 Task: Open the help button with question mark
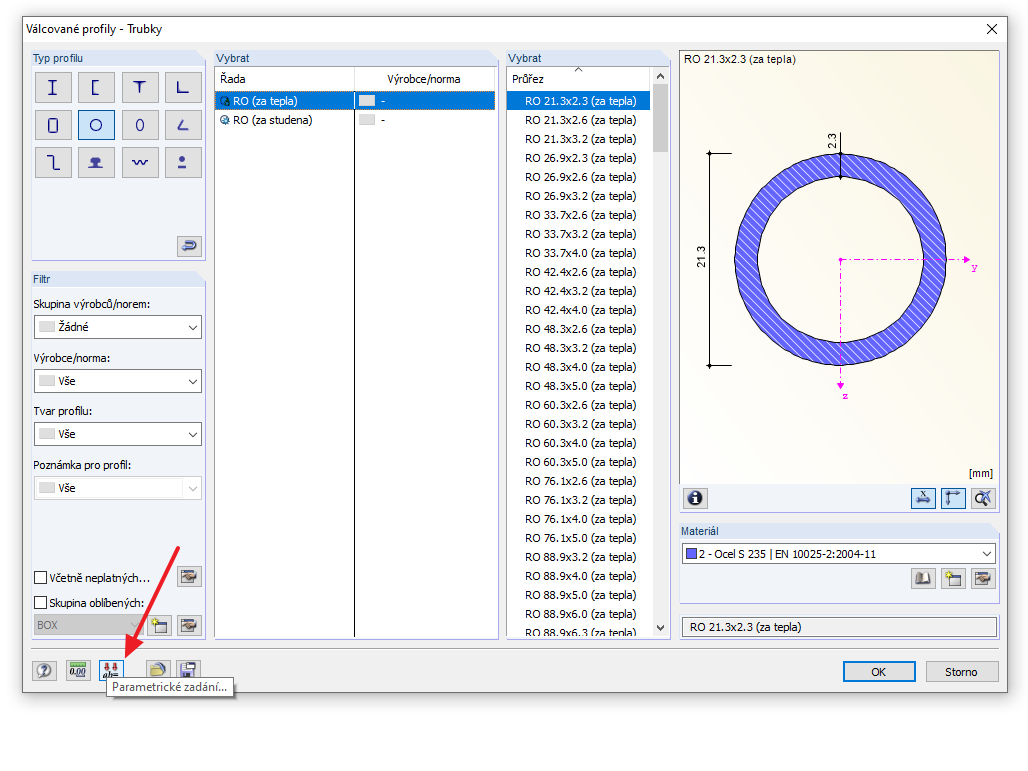click(x=44, y=671)
